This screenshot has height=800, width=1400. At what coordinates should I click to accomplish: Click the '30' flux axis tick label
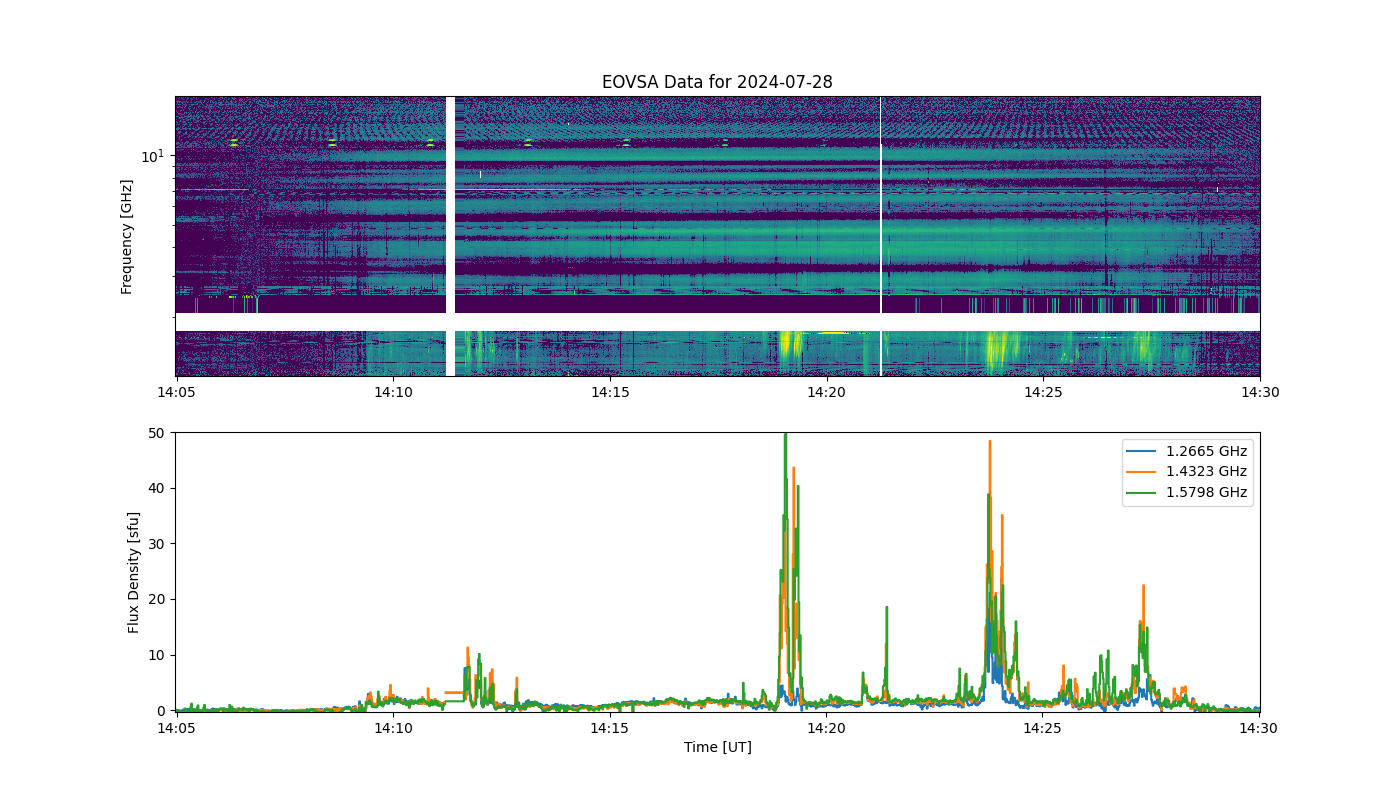[158, 544]
